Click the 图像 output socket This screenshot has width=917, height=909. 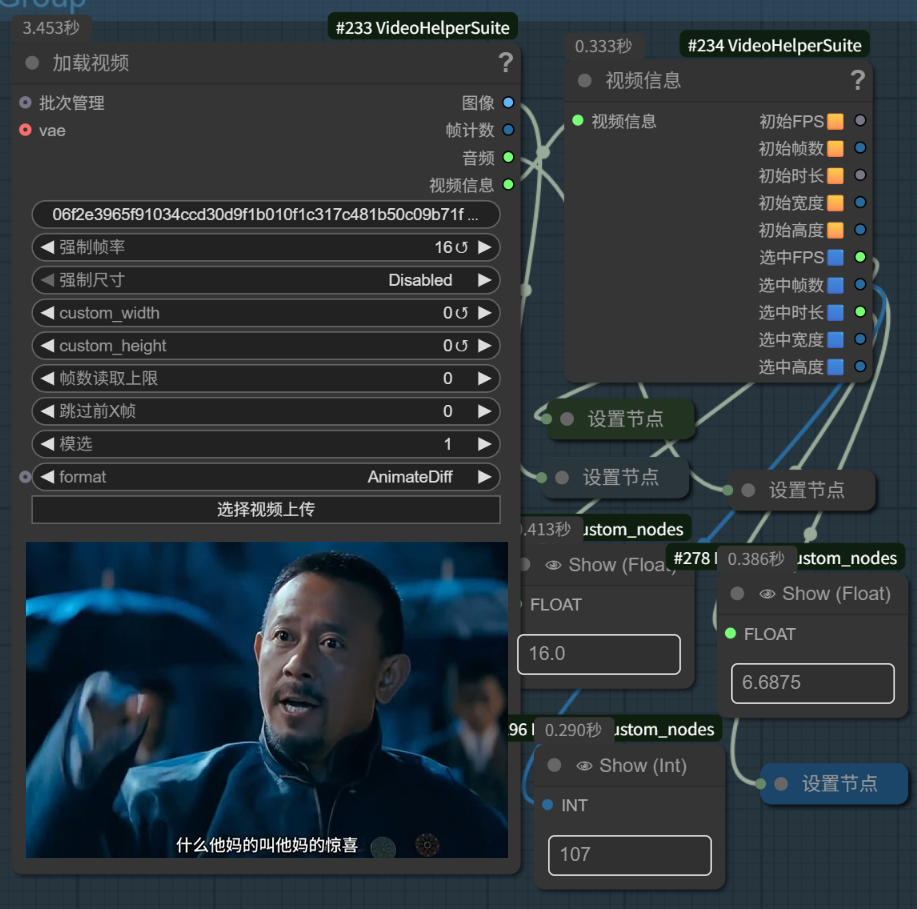(508, 102)
